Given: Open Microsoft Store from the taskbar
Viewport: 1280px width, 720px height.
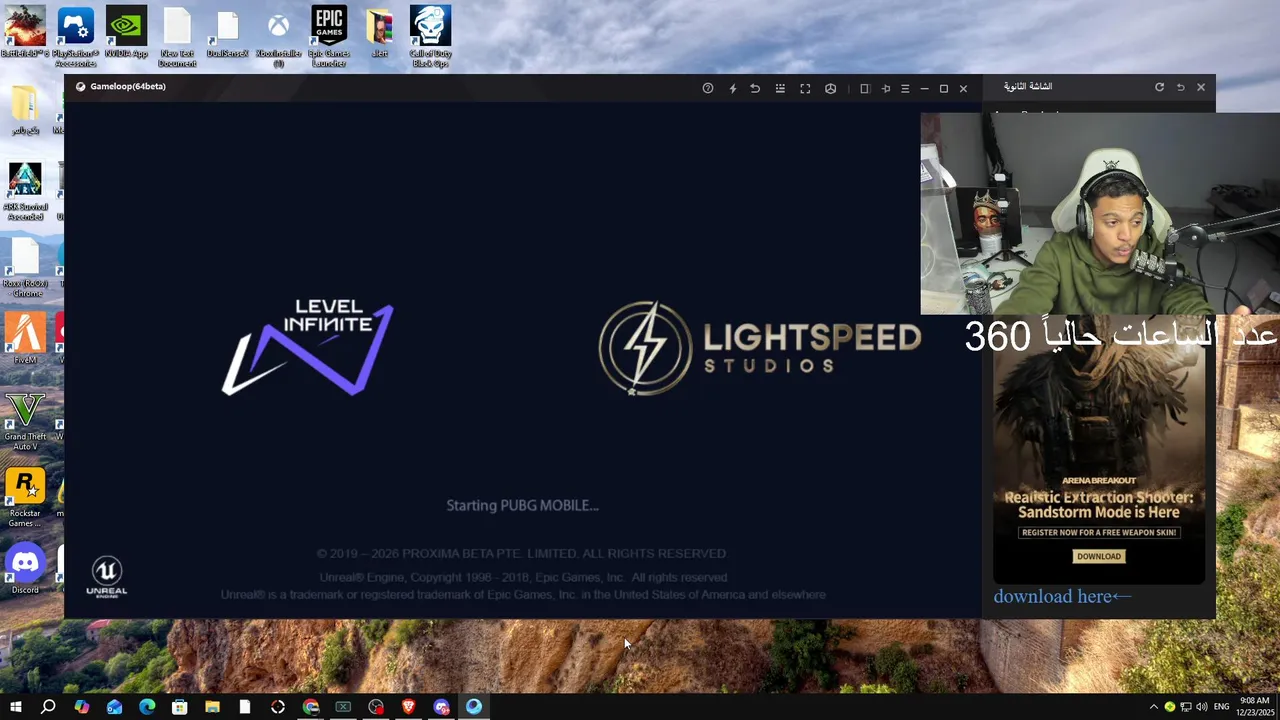Looking at the screenshot, I should coord(179,707).
